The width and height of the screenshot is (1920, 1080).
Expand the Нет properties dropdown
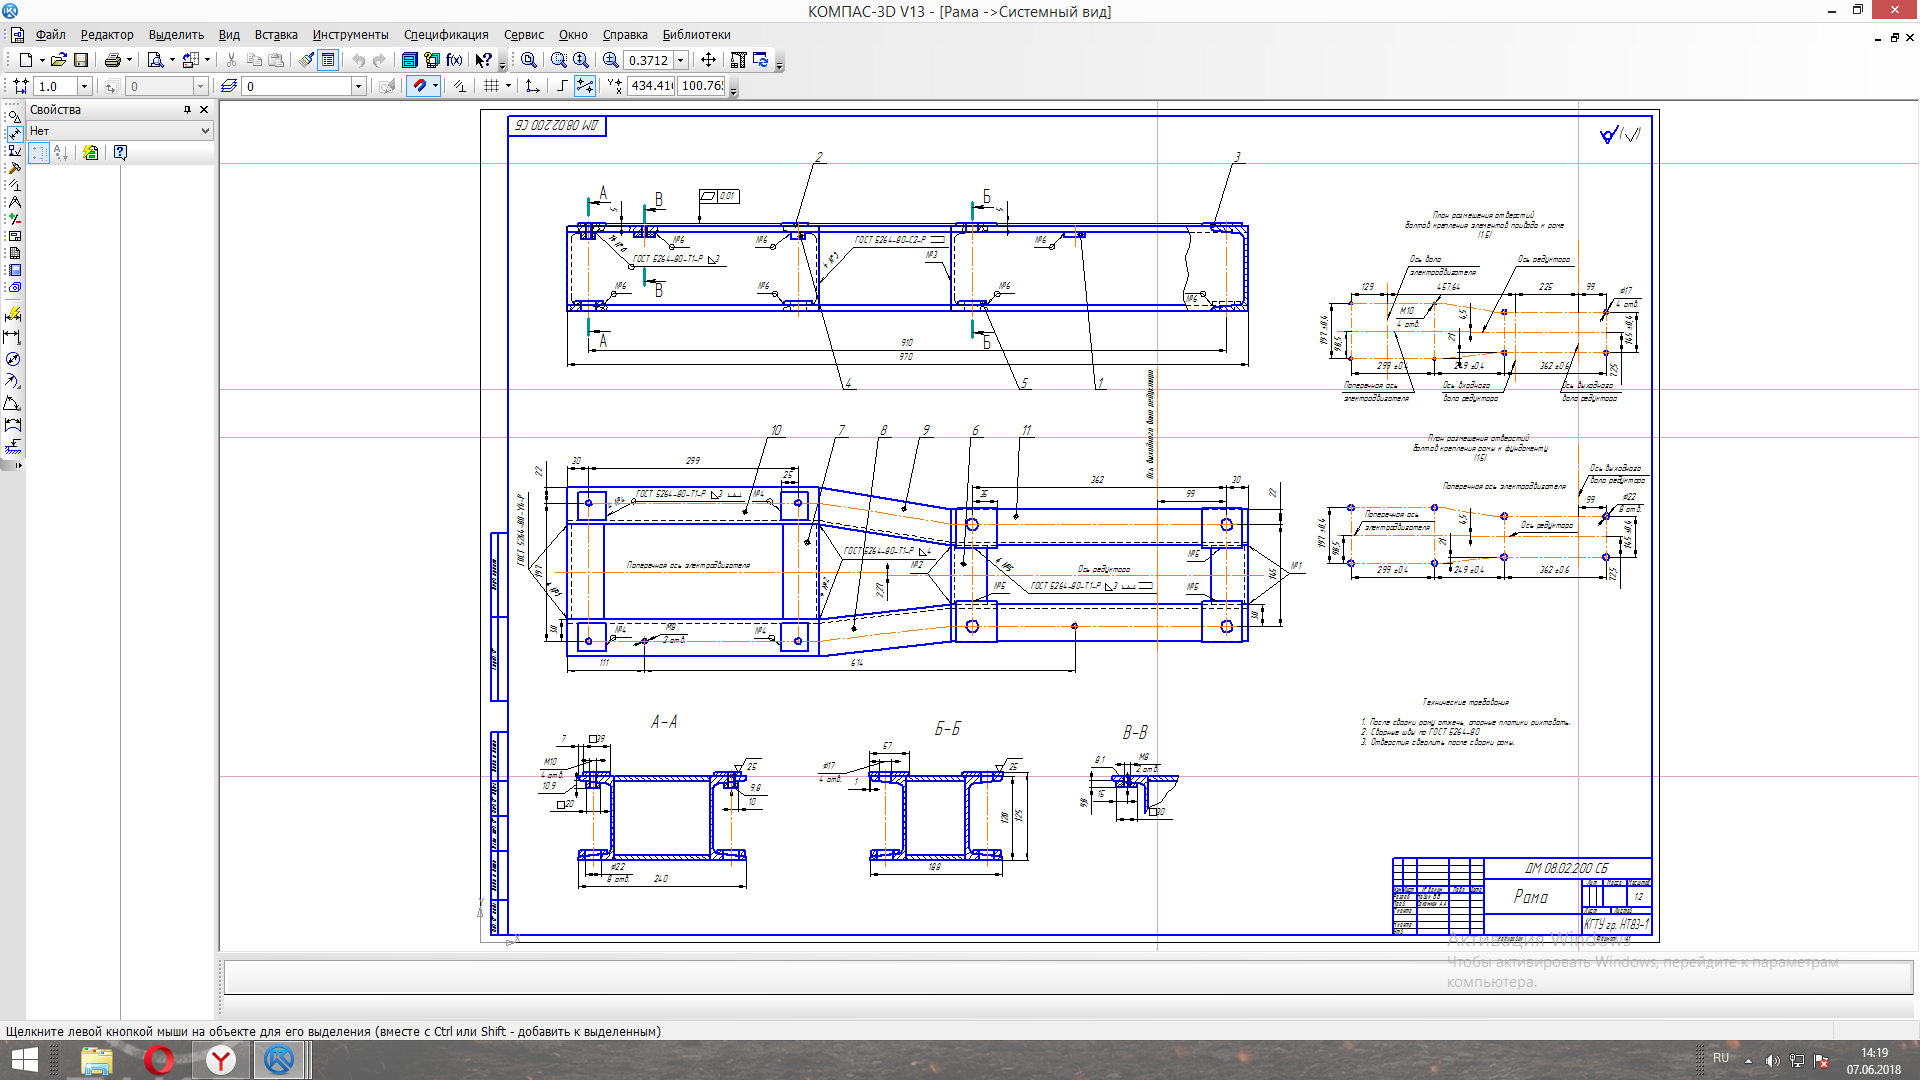pyautogui.click(x=205, y=131)
